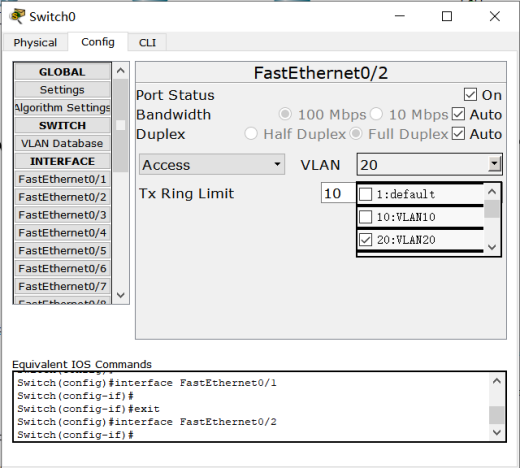Select interface FastEthernet0/4
520x468 pixels.
(x=62, y=233)
